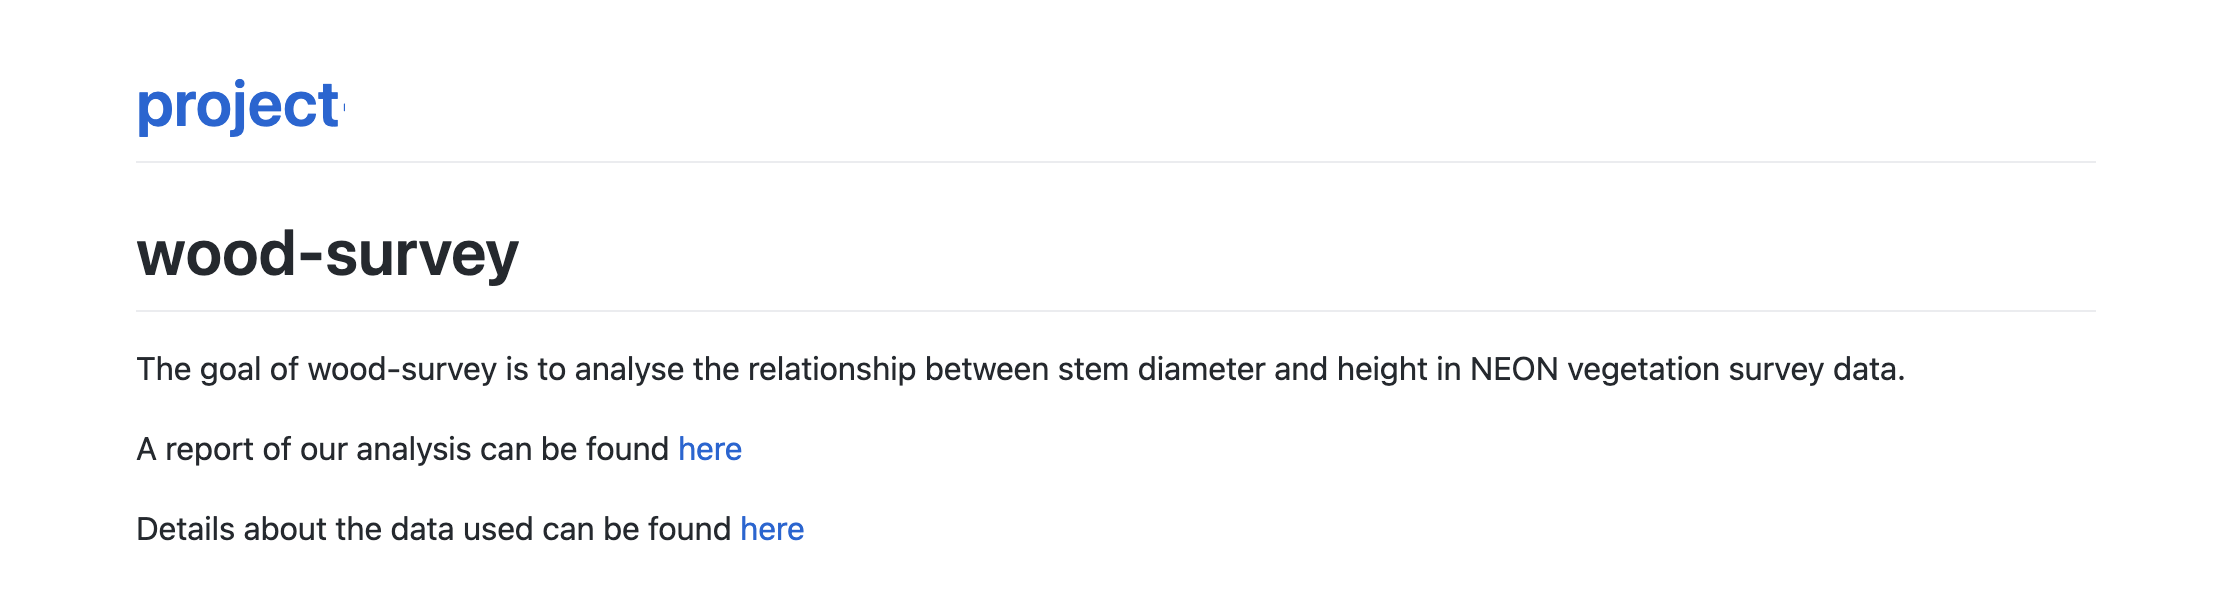Click the word "NEON" in the goal sentence
Screen dimensions: 2218x610
[x=1514, y=369]
